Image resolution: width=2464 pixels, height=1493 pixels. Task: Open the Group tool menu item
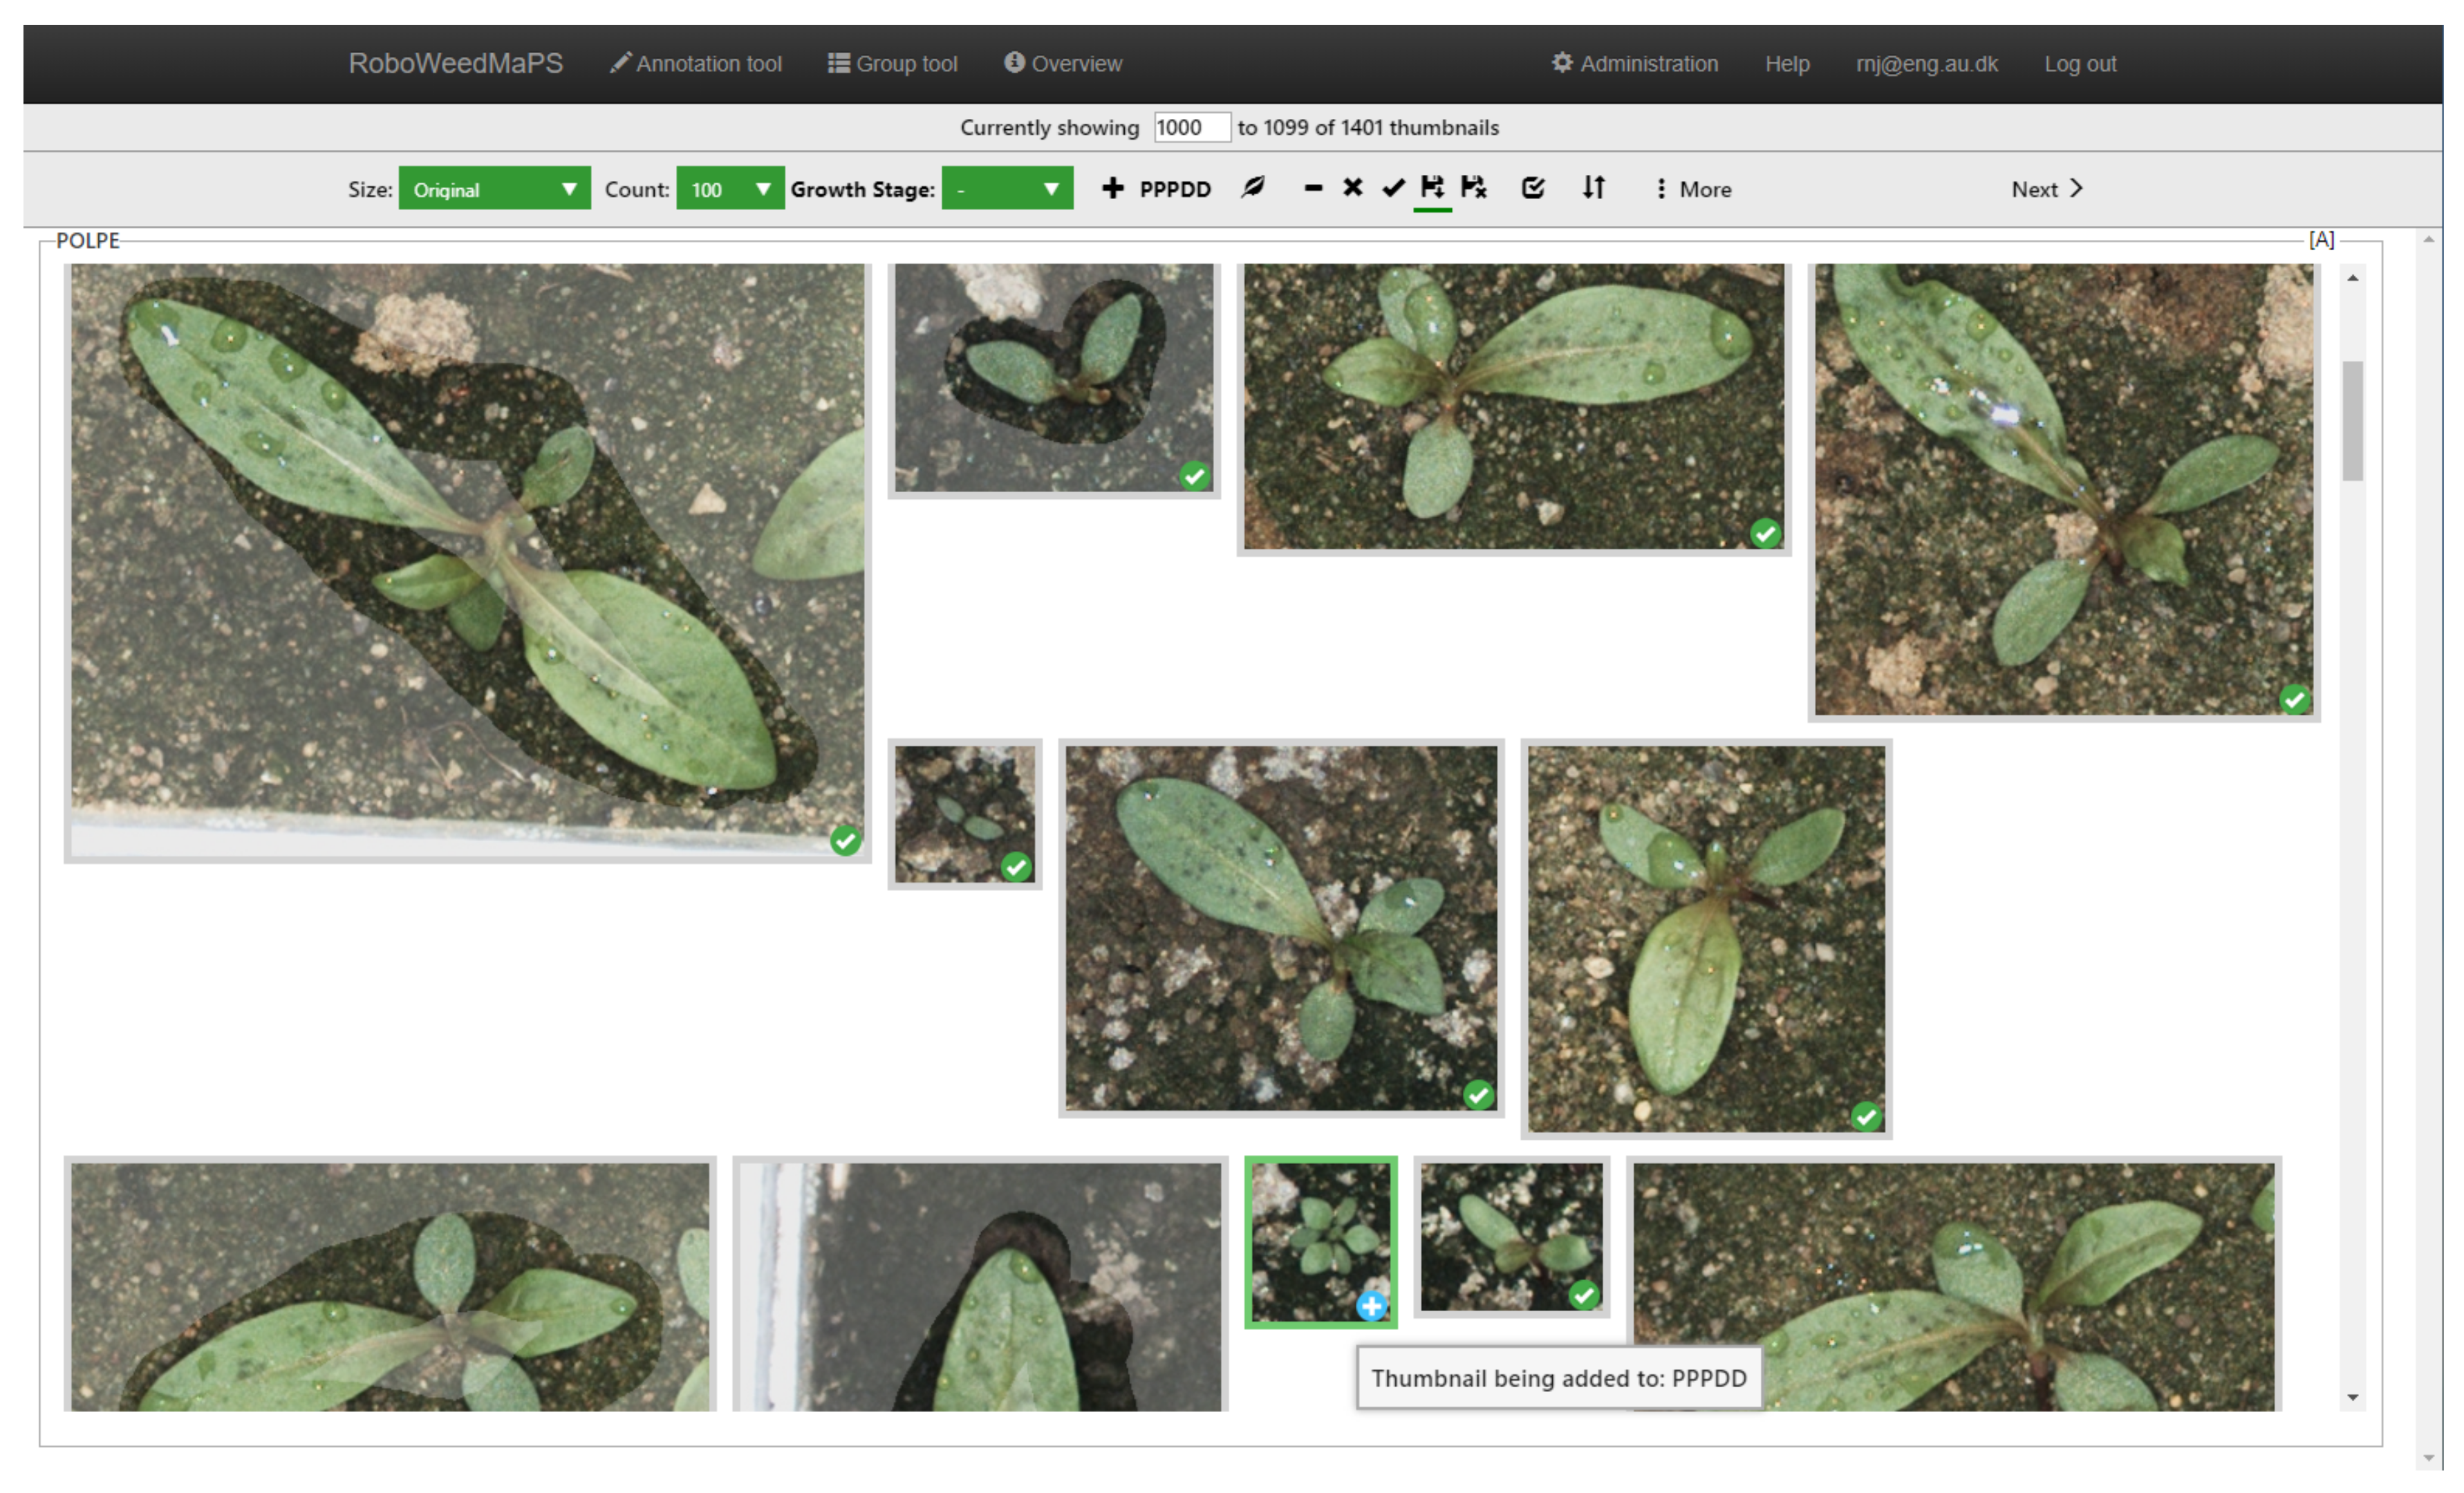pyautogui.click(x=892, y=64)
